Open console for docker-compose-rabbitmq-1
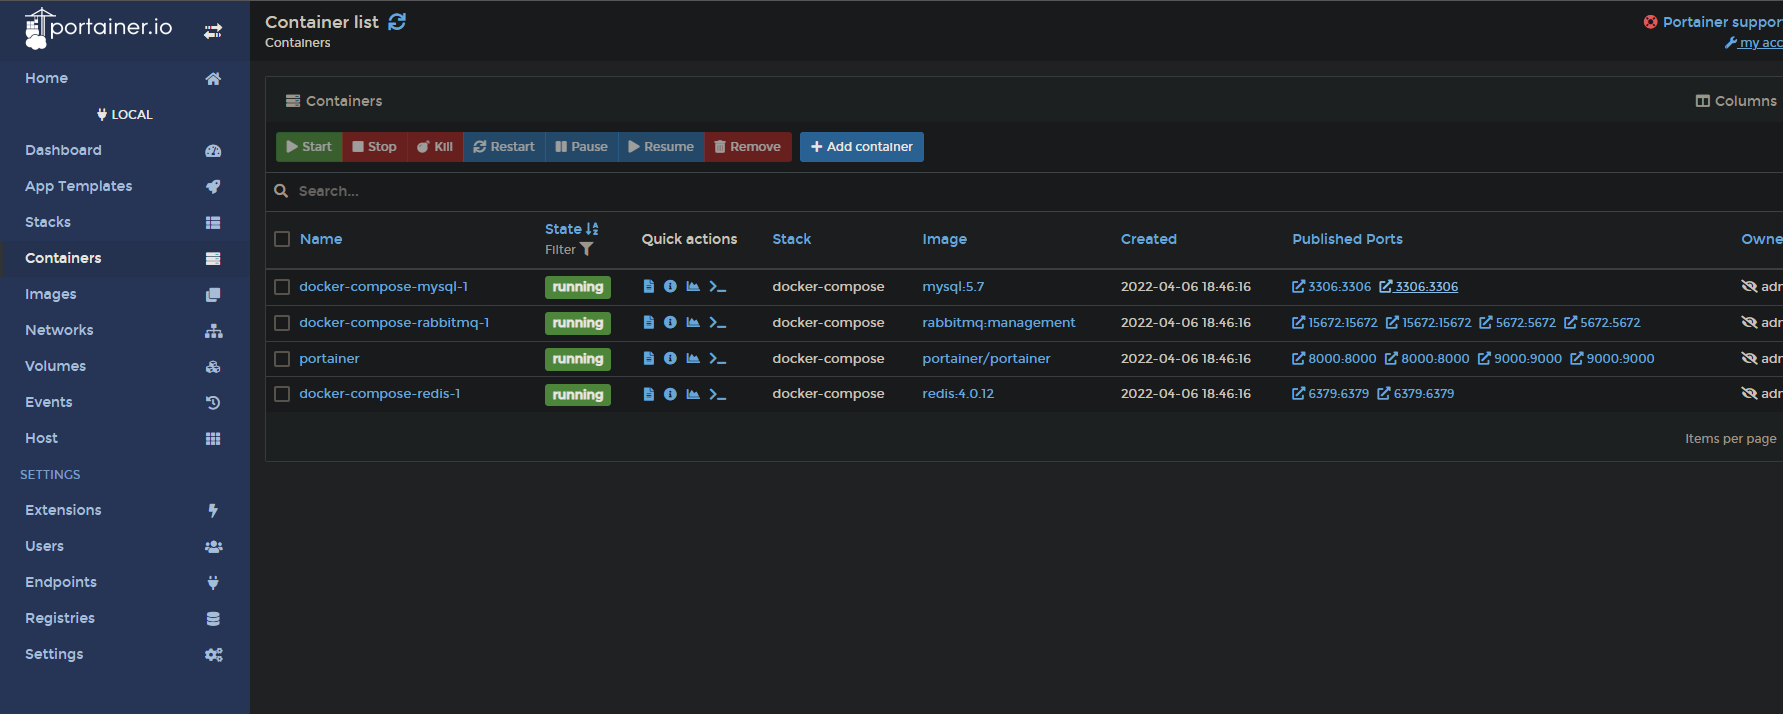The height and width of the screenshot is (714, 1783). [x=717, y=323]
